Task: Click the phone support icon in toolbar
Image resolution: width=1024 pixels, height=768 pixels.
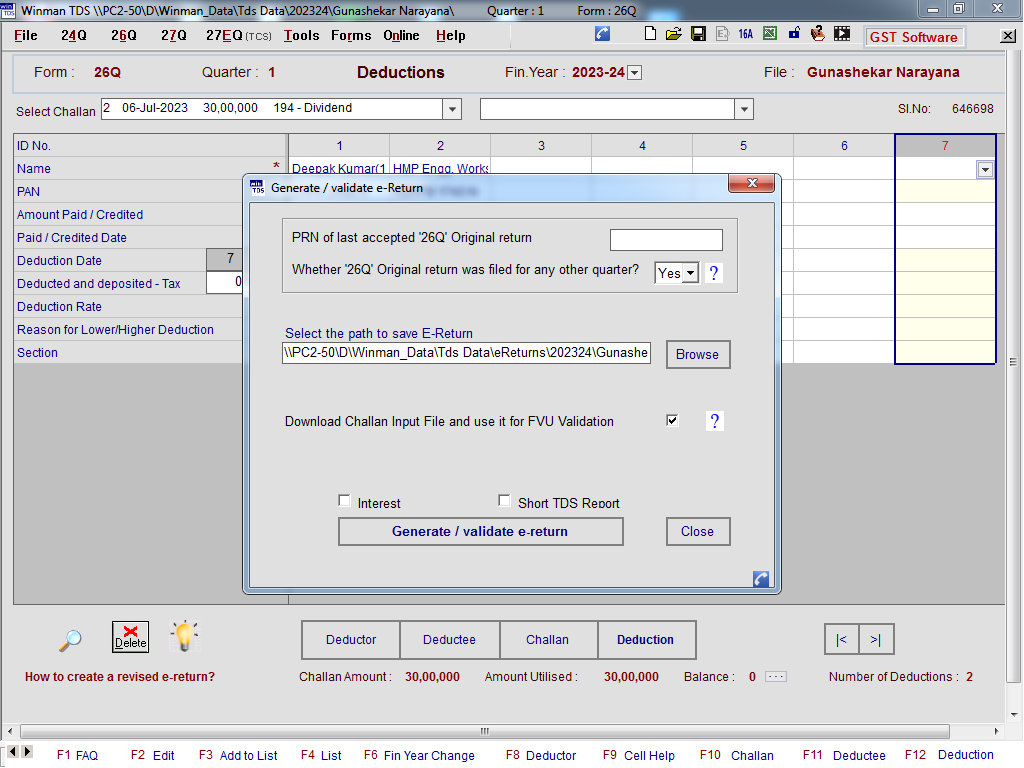Action: pyautogui.click(x=602, y=34)
